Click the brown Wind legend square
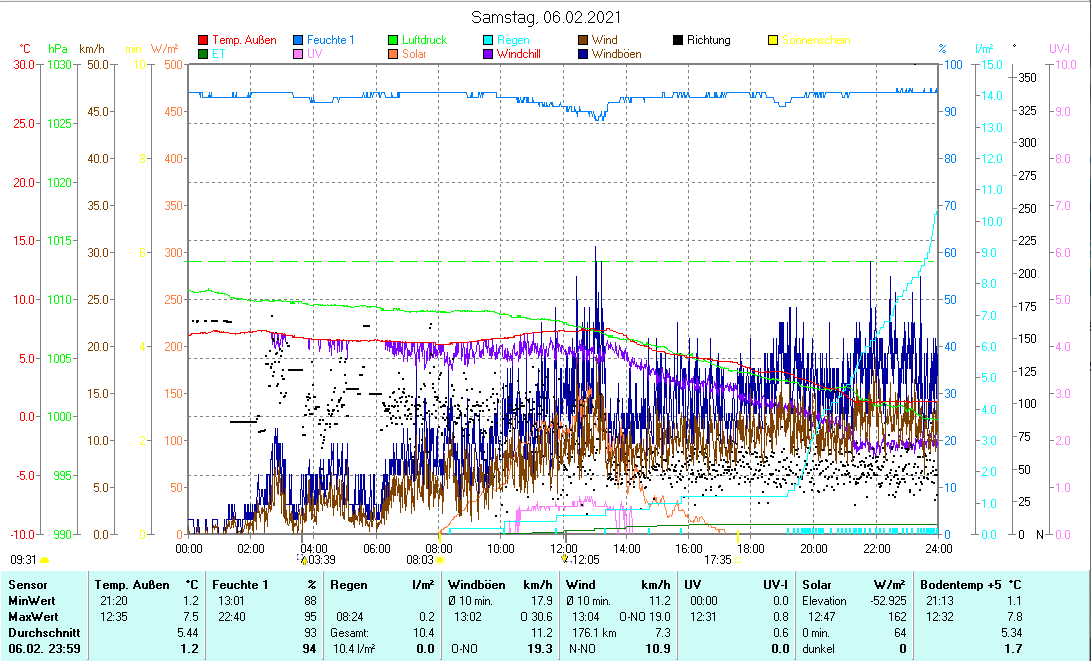 coord(583,40)
